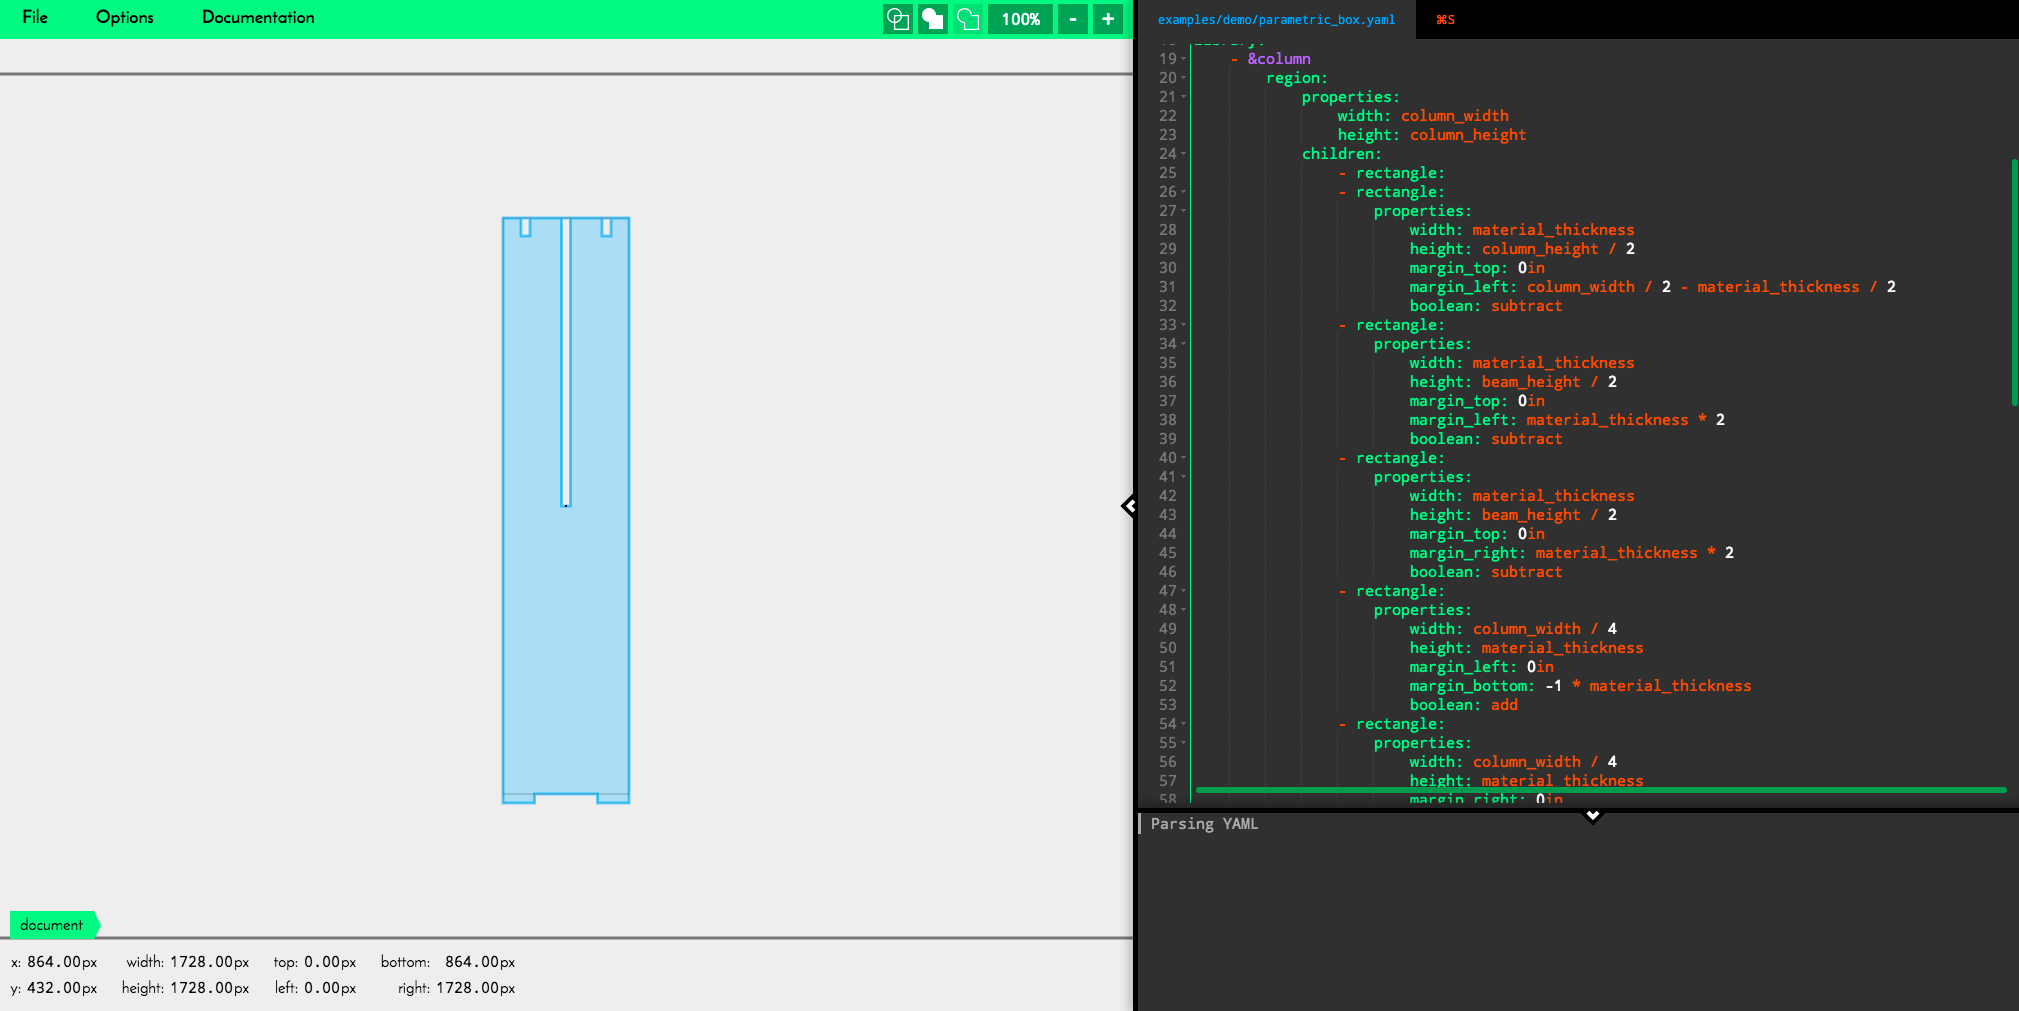Click 'margin_right: material_thickness * 2' line
Image resolution: width=2019 pixels, height=1011 pixels.
click(1571, 553)
